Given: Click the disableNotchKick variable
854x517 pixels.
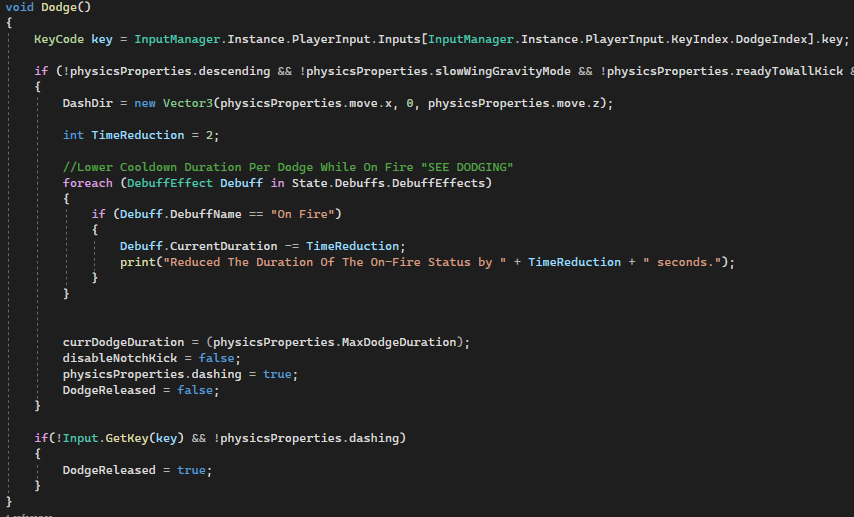Looking at the screenshot, I should [120, 358].
